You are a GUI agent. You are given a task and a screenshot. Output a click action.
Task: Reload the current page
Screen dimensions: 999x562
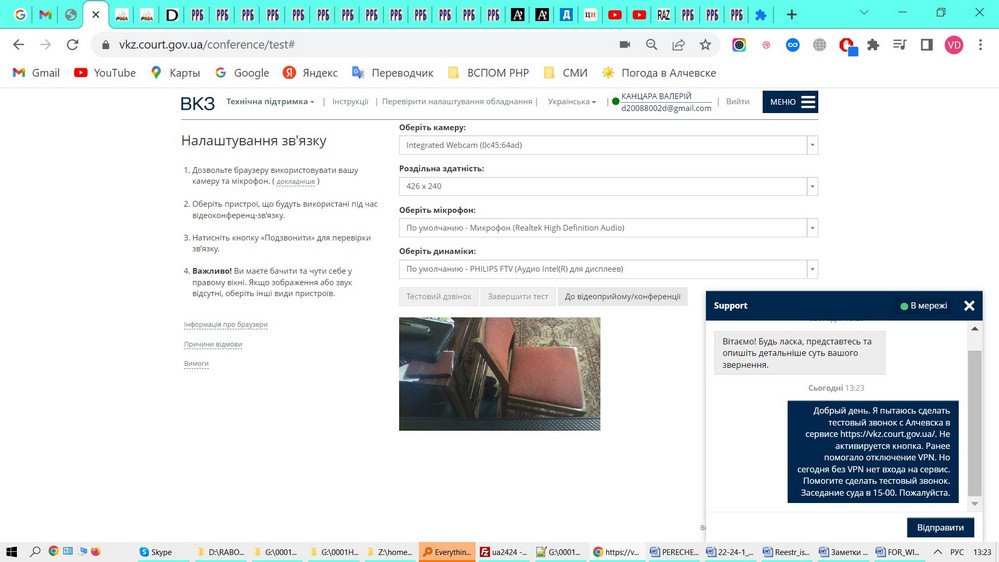(73, 45)
